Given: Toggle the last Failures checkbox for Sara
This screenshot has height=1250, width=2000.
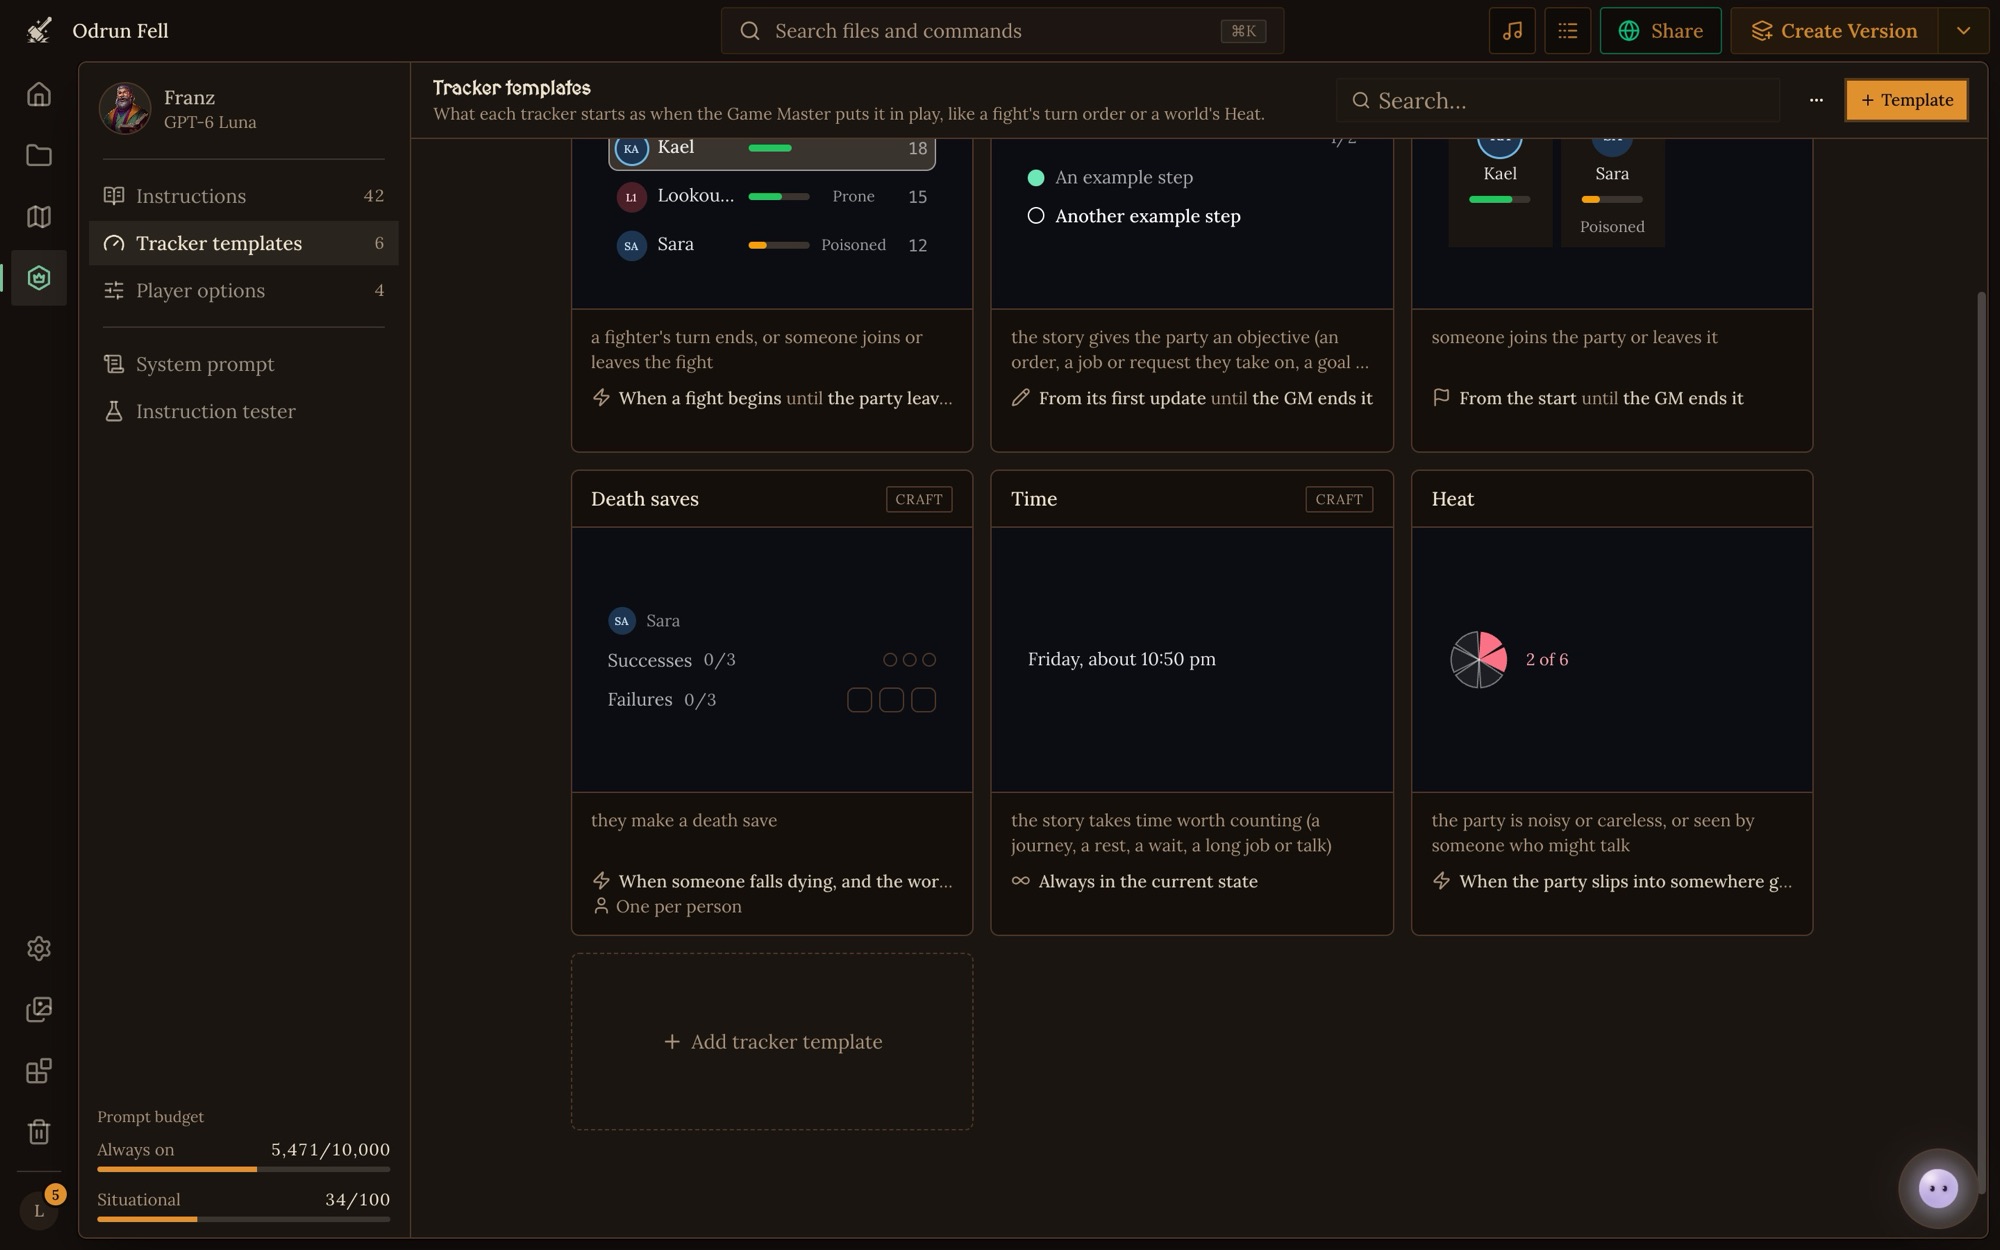Looking at the screenshot, I should [x=923, y=700].
